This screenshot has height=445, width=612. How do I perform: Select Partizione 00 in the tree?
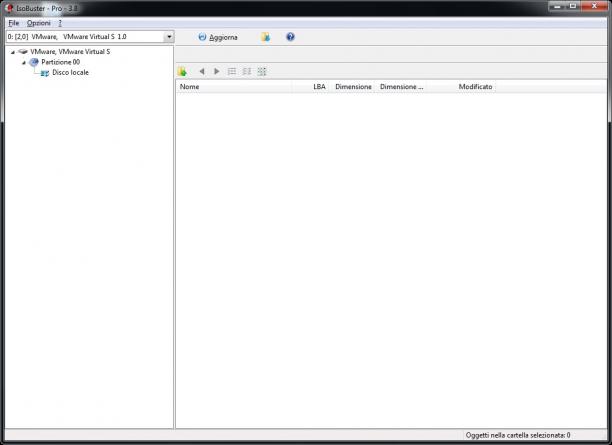(60, 62)
